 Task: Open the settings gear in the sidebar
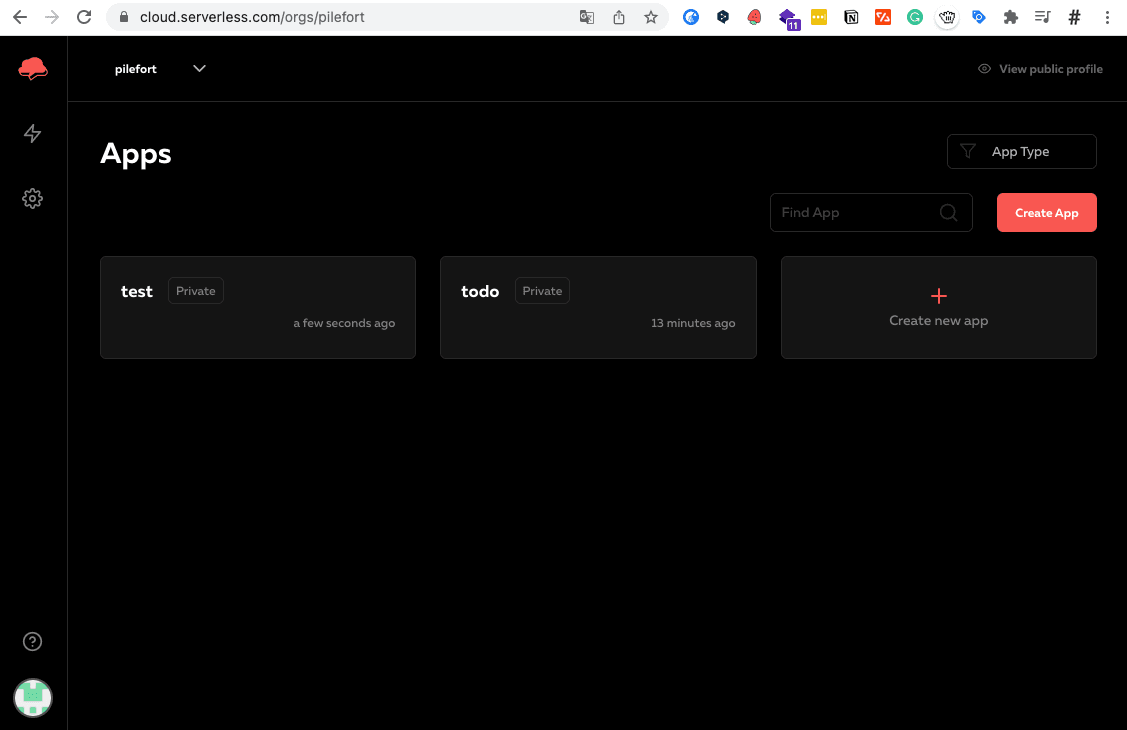[33, 198]
